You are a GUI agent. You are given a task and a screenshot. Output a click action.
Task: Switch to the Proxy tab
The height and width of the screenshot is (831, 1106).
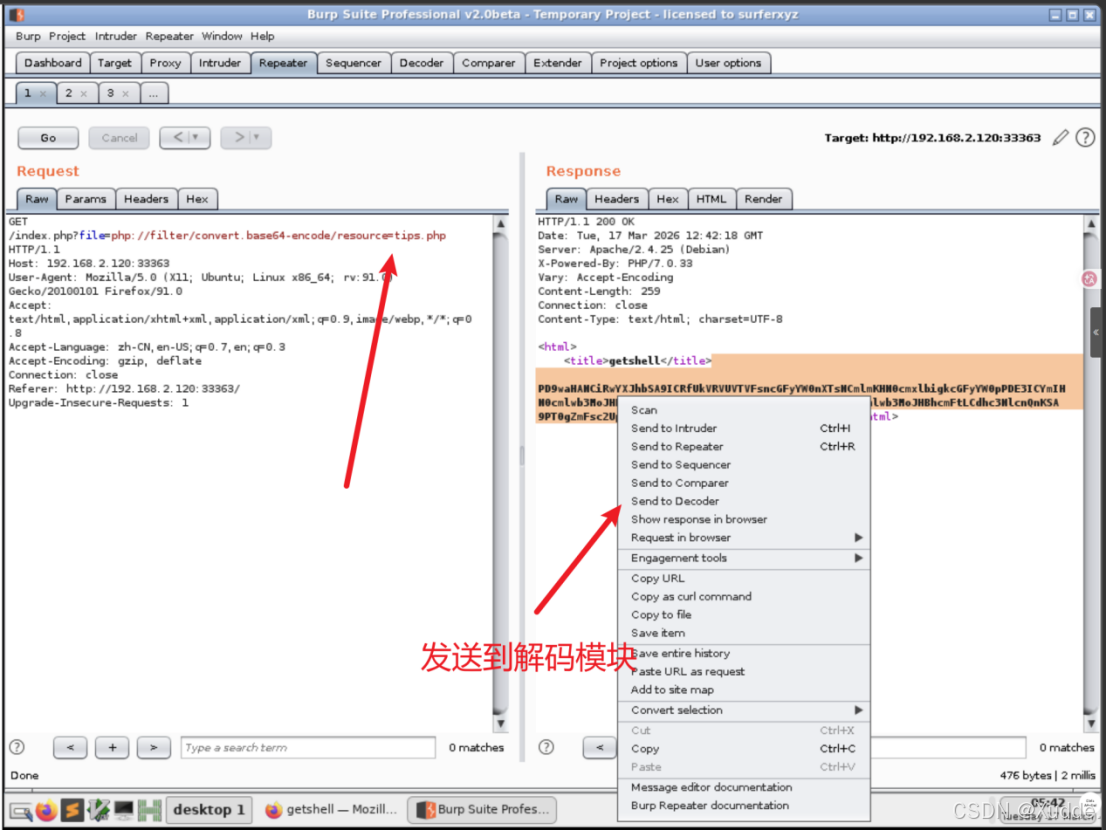165,63
